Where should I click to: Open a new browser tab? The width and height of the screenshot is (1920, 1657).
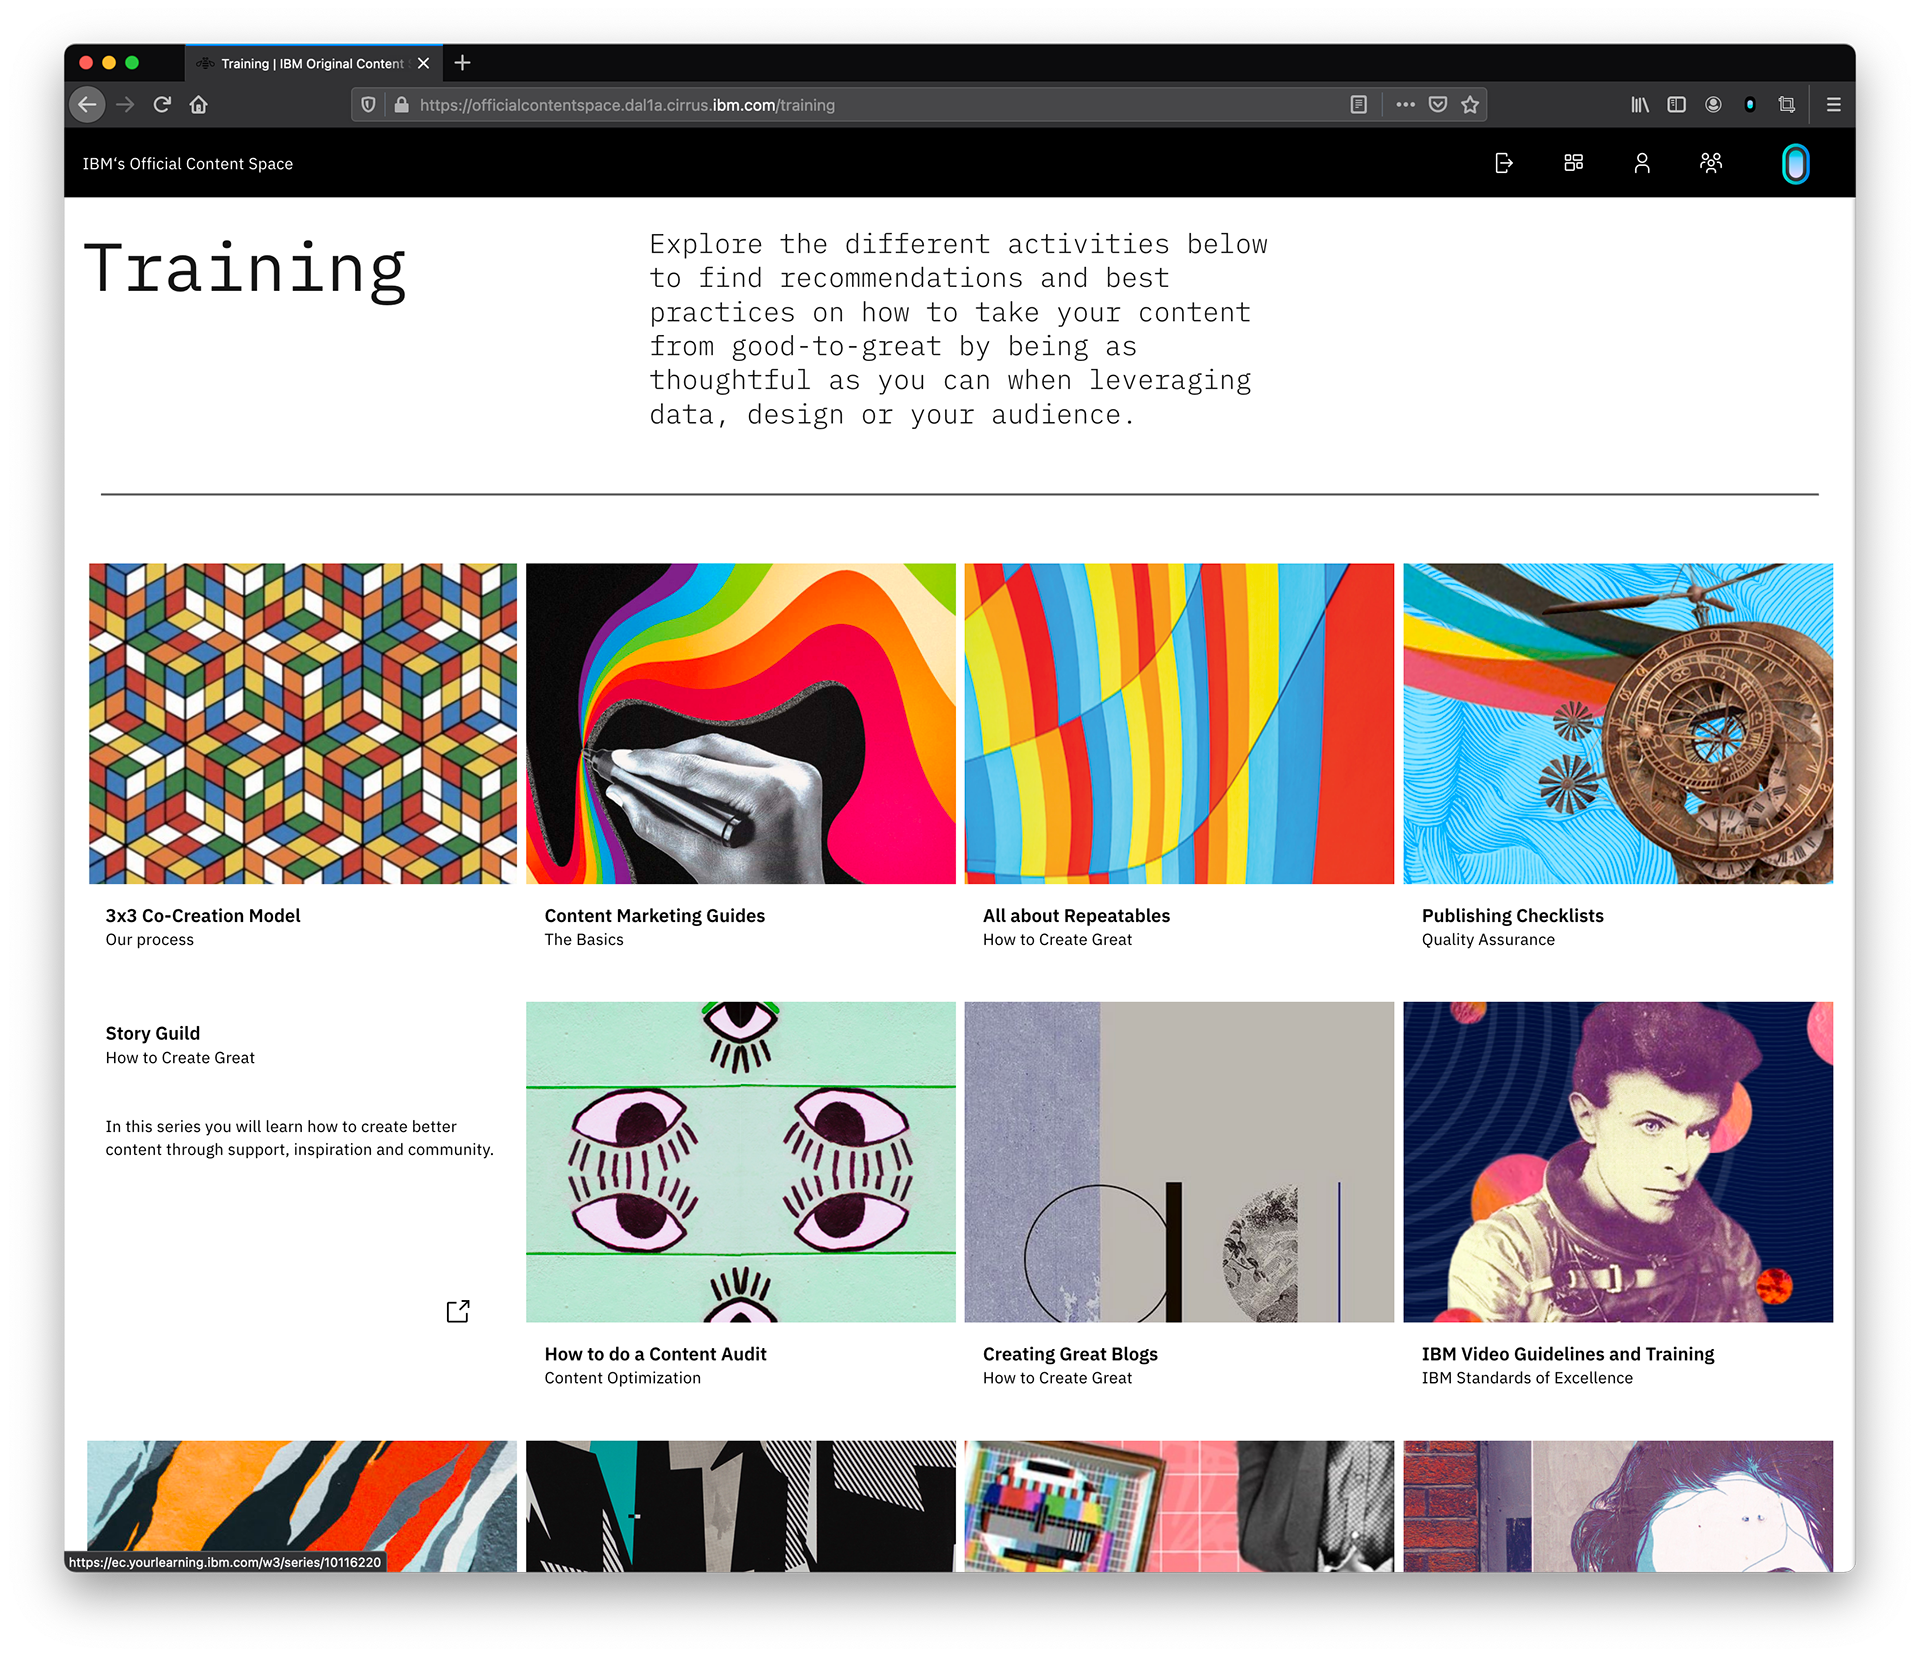click(462, 63)
